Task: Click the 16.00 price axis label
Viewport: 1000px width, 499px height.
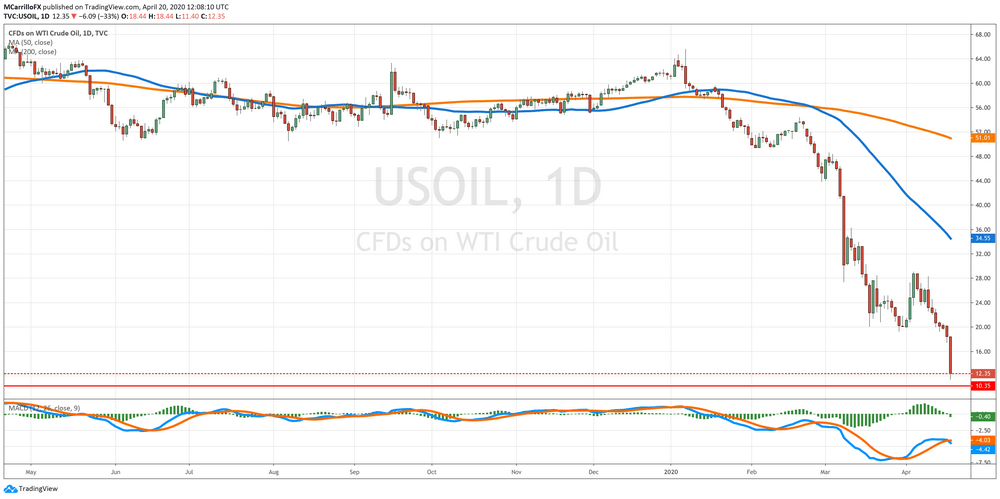Action: tap(982, 352)
